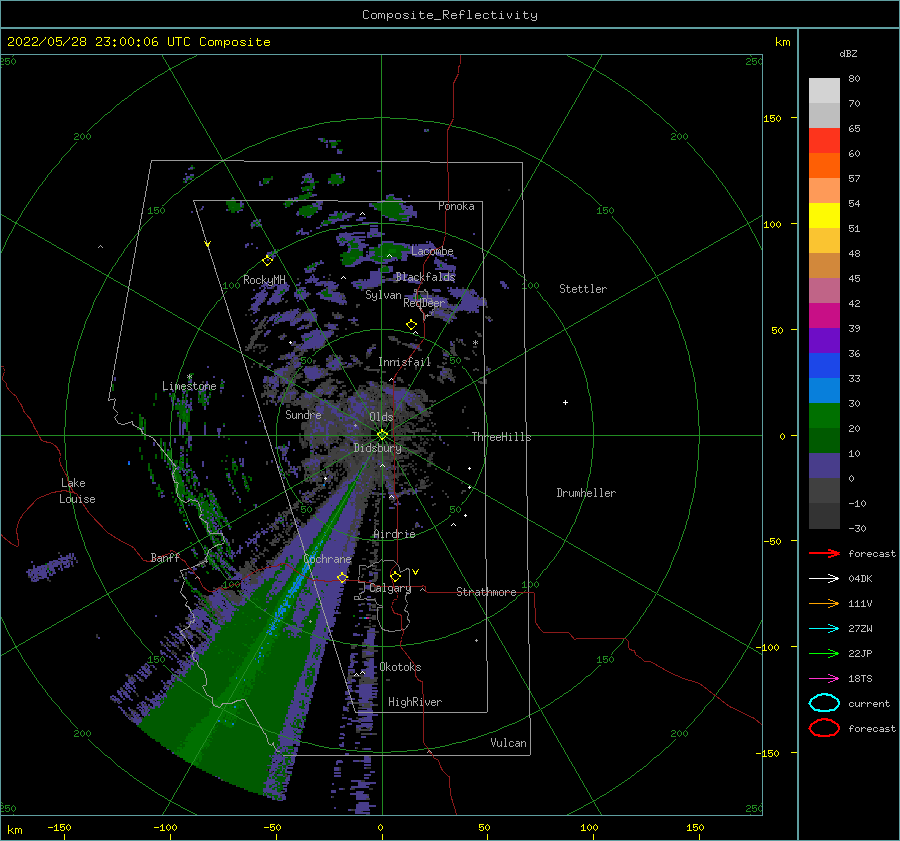Screen dimensions: 900x841
Task: Click the RedDeer city label
Action: [x=424, y=303]
